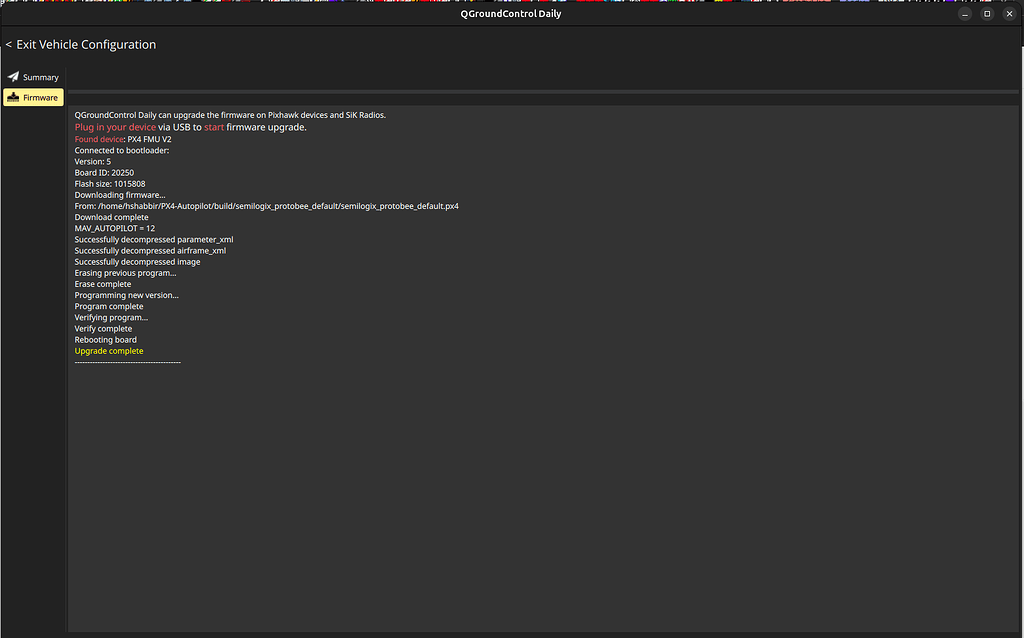
Task: Switch to the Firmware tab
Action: click(x=38, y=97)
